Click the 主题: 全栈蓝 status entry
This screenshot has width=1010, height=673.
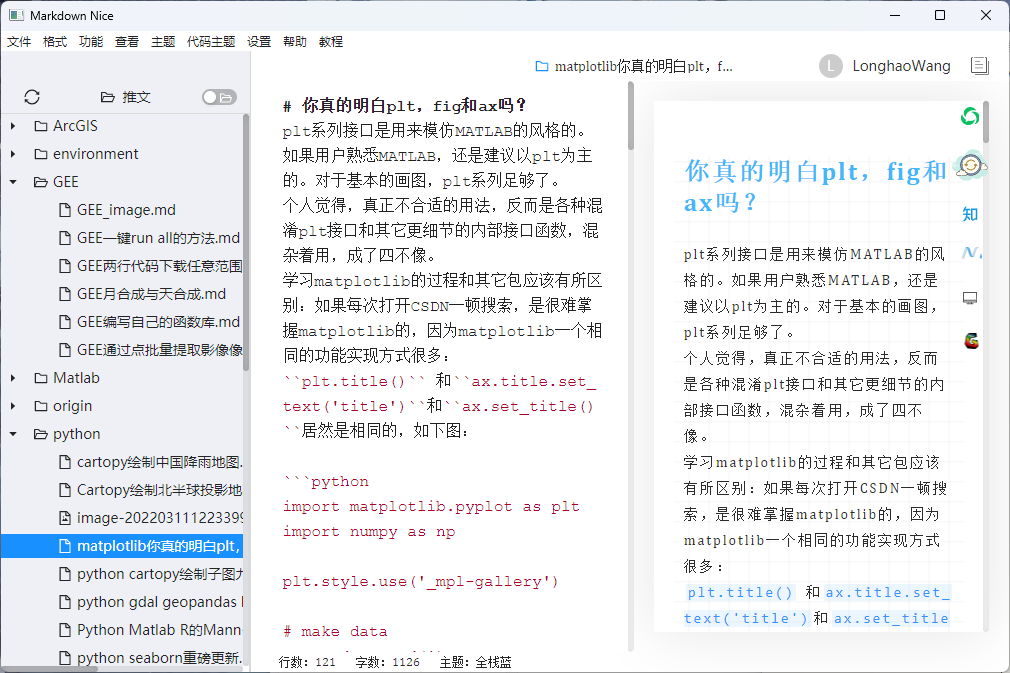475,662
